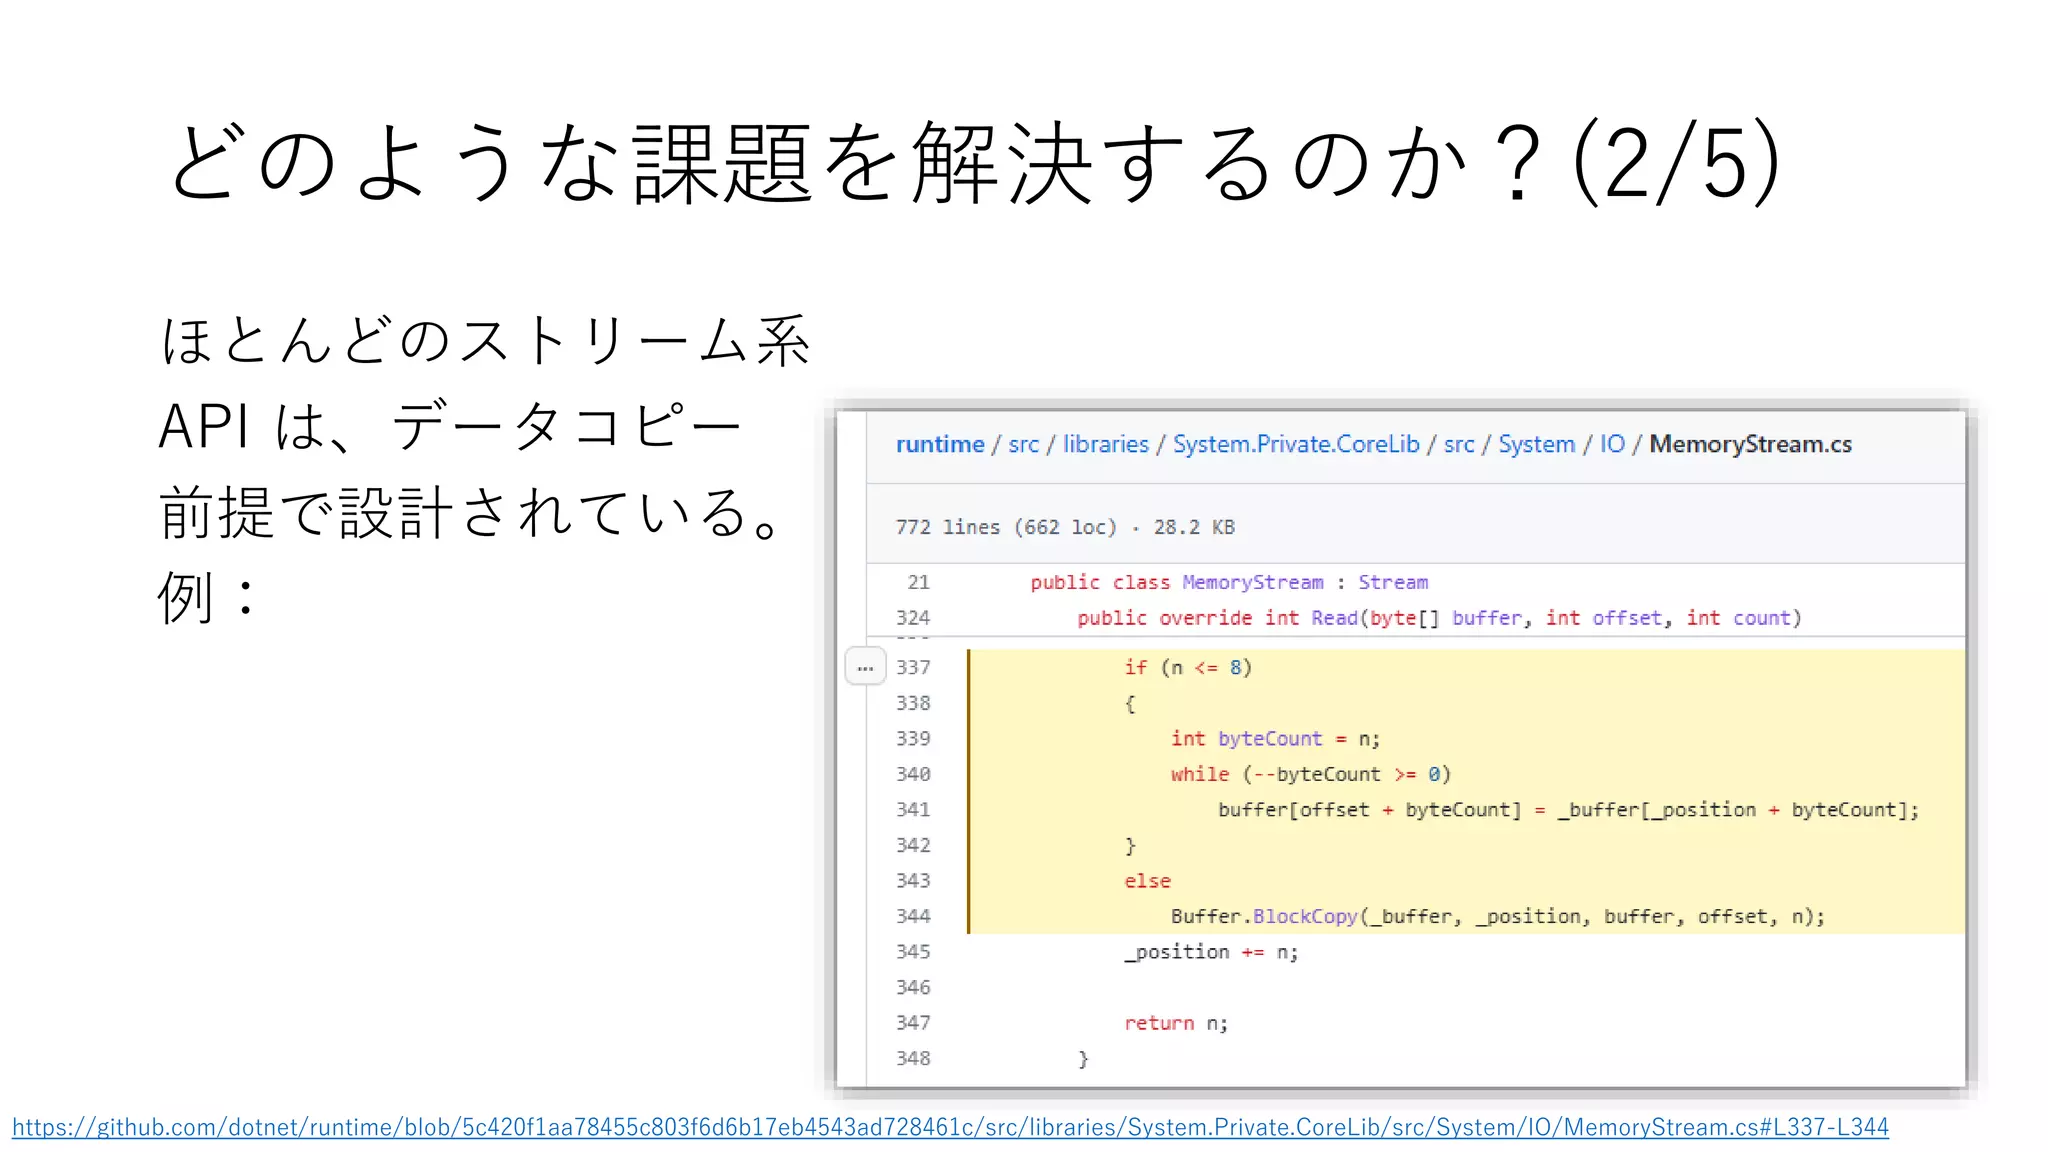The height and width of the screenshot is (1152, 2048).
Task: Select line number 338
Action: point(913,703)
